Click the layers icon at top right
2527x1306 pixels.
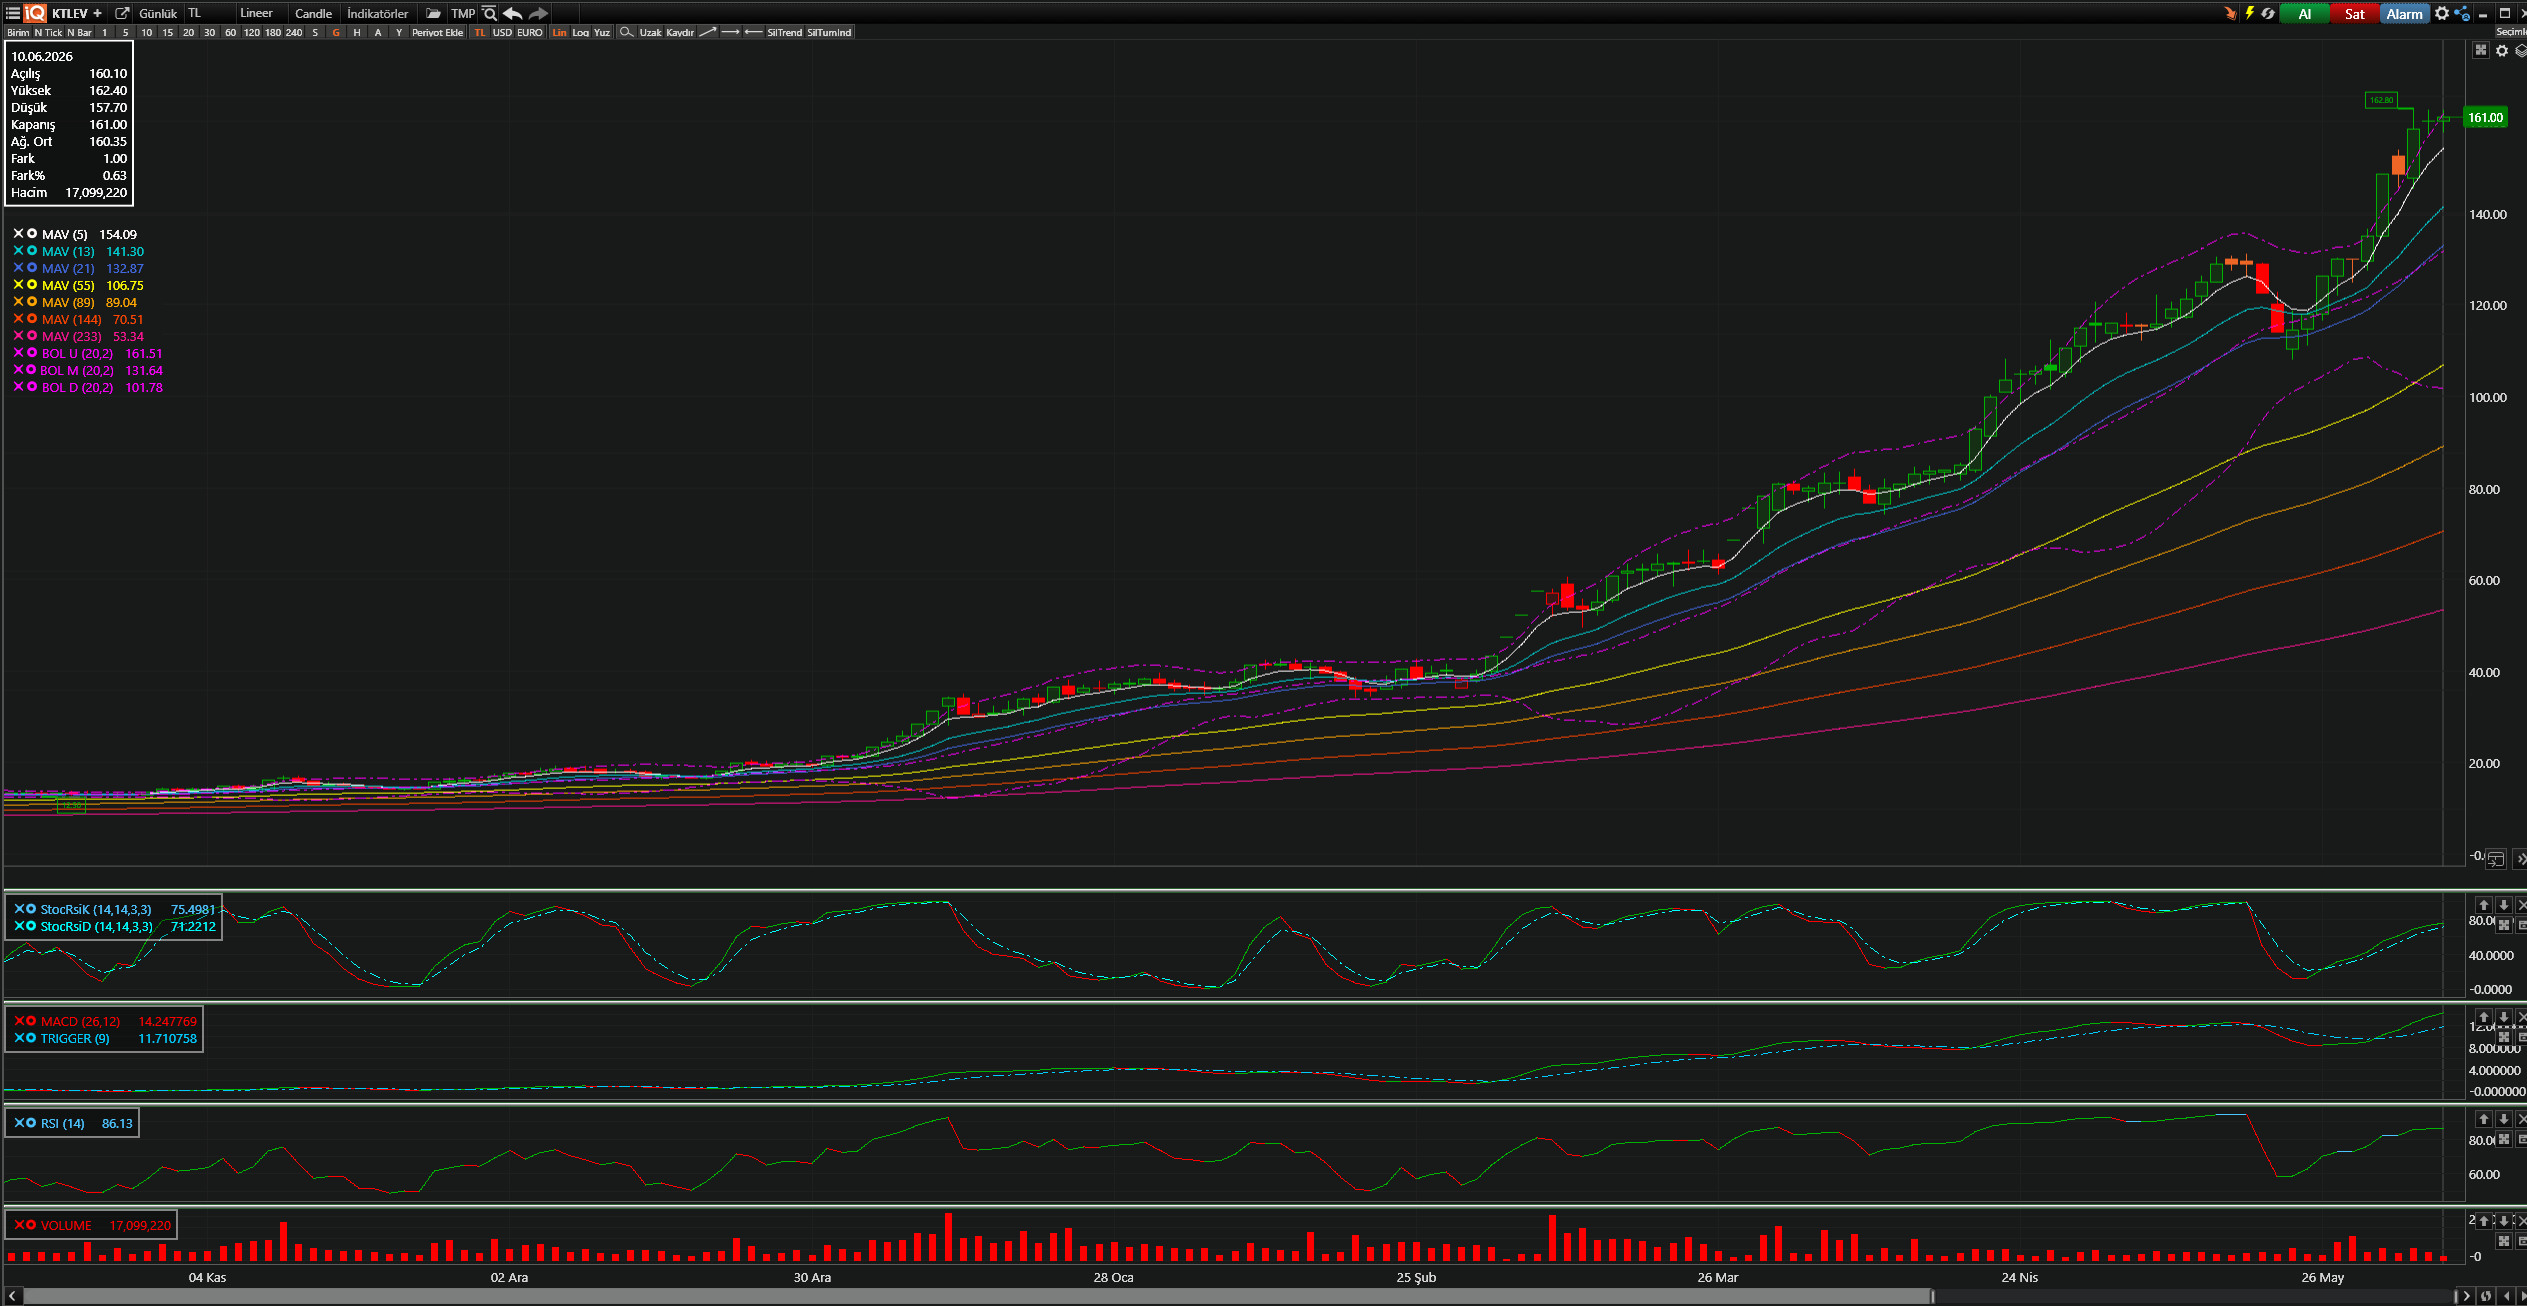click(2520, 51)
